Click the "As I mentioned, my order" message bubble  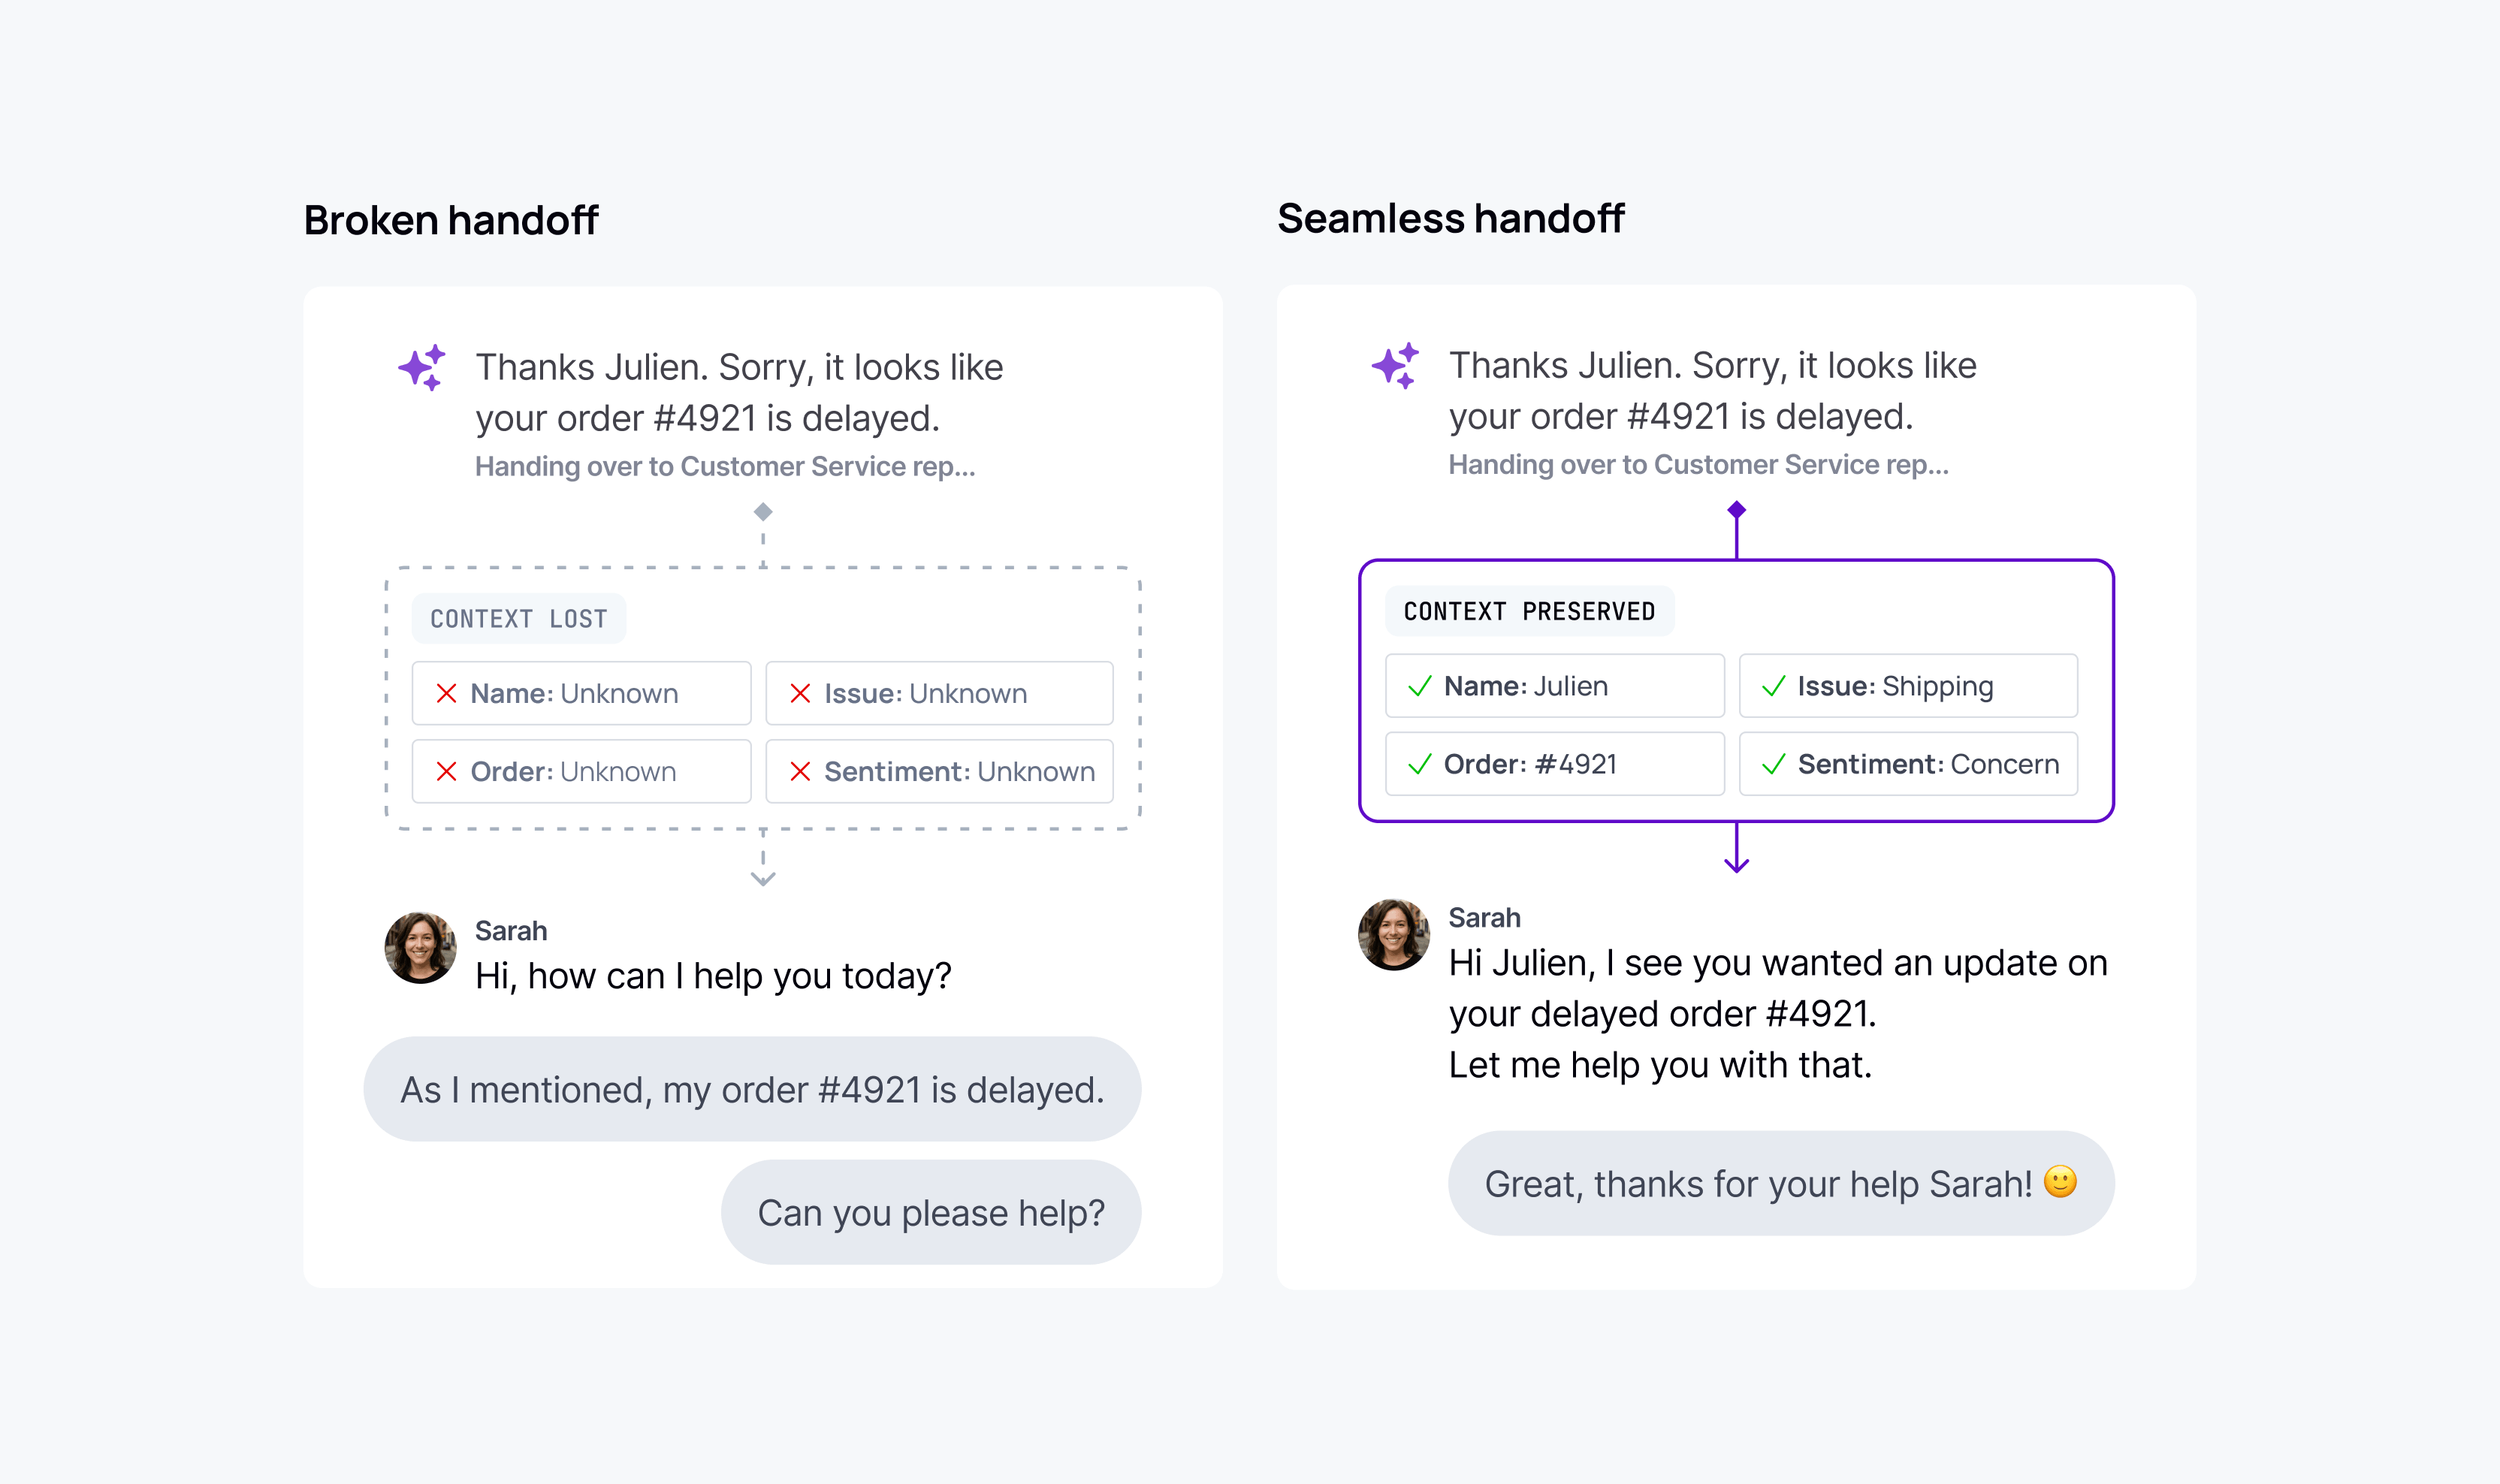[752, 1089]
